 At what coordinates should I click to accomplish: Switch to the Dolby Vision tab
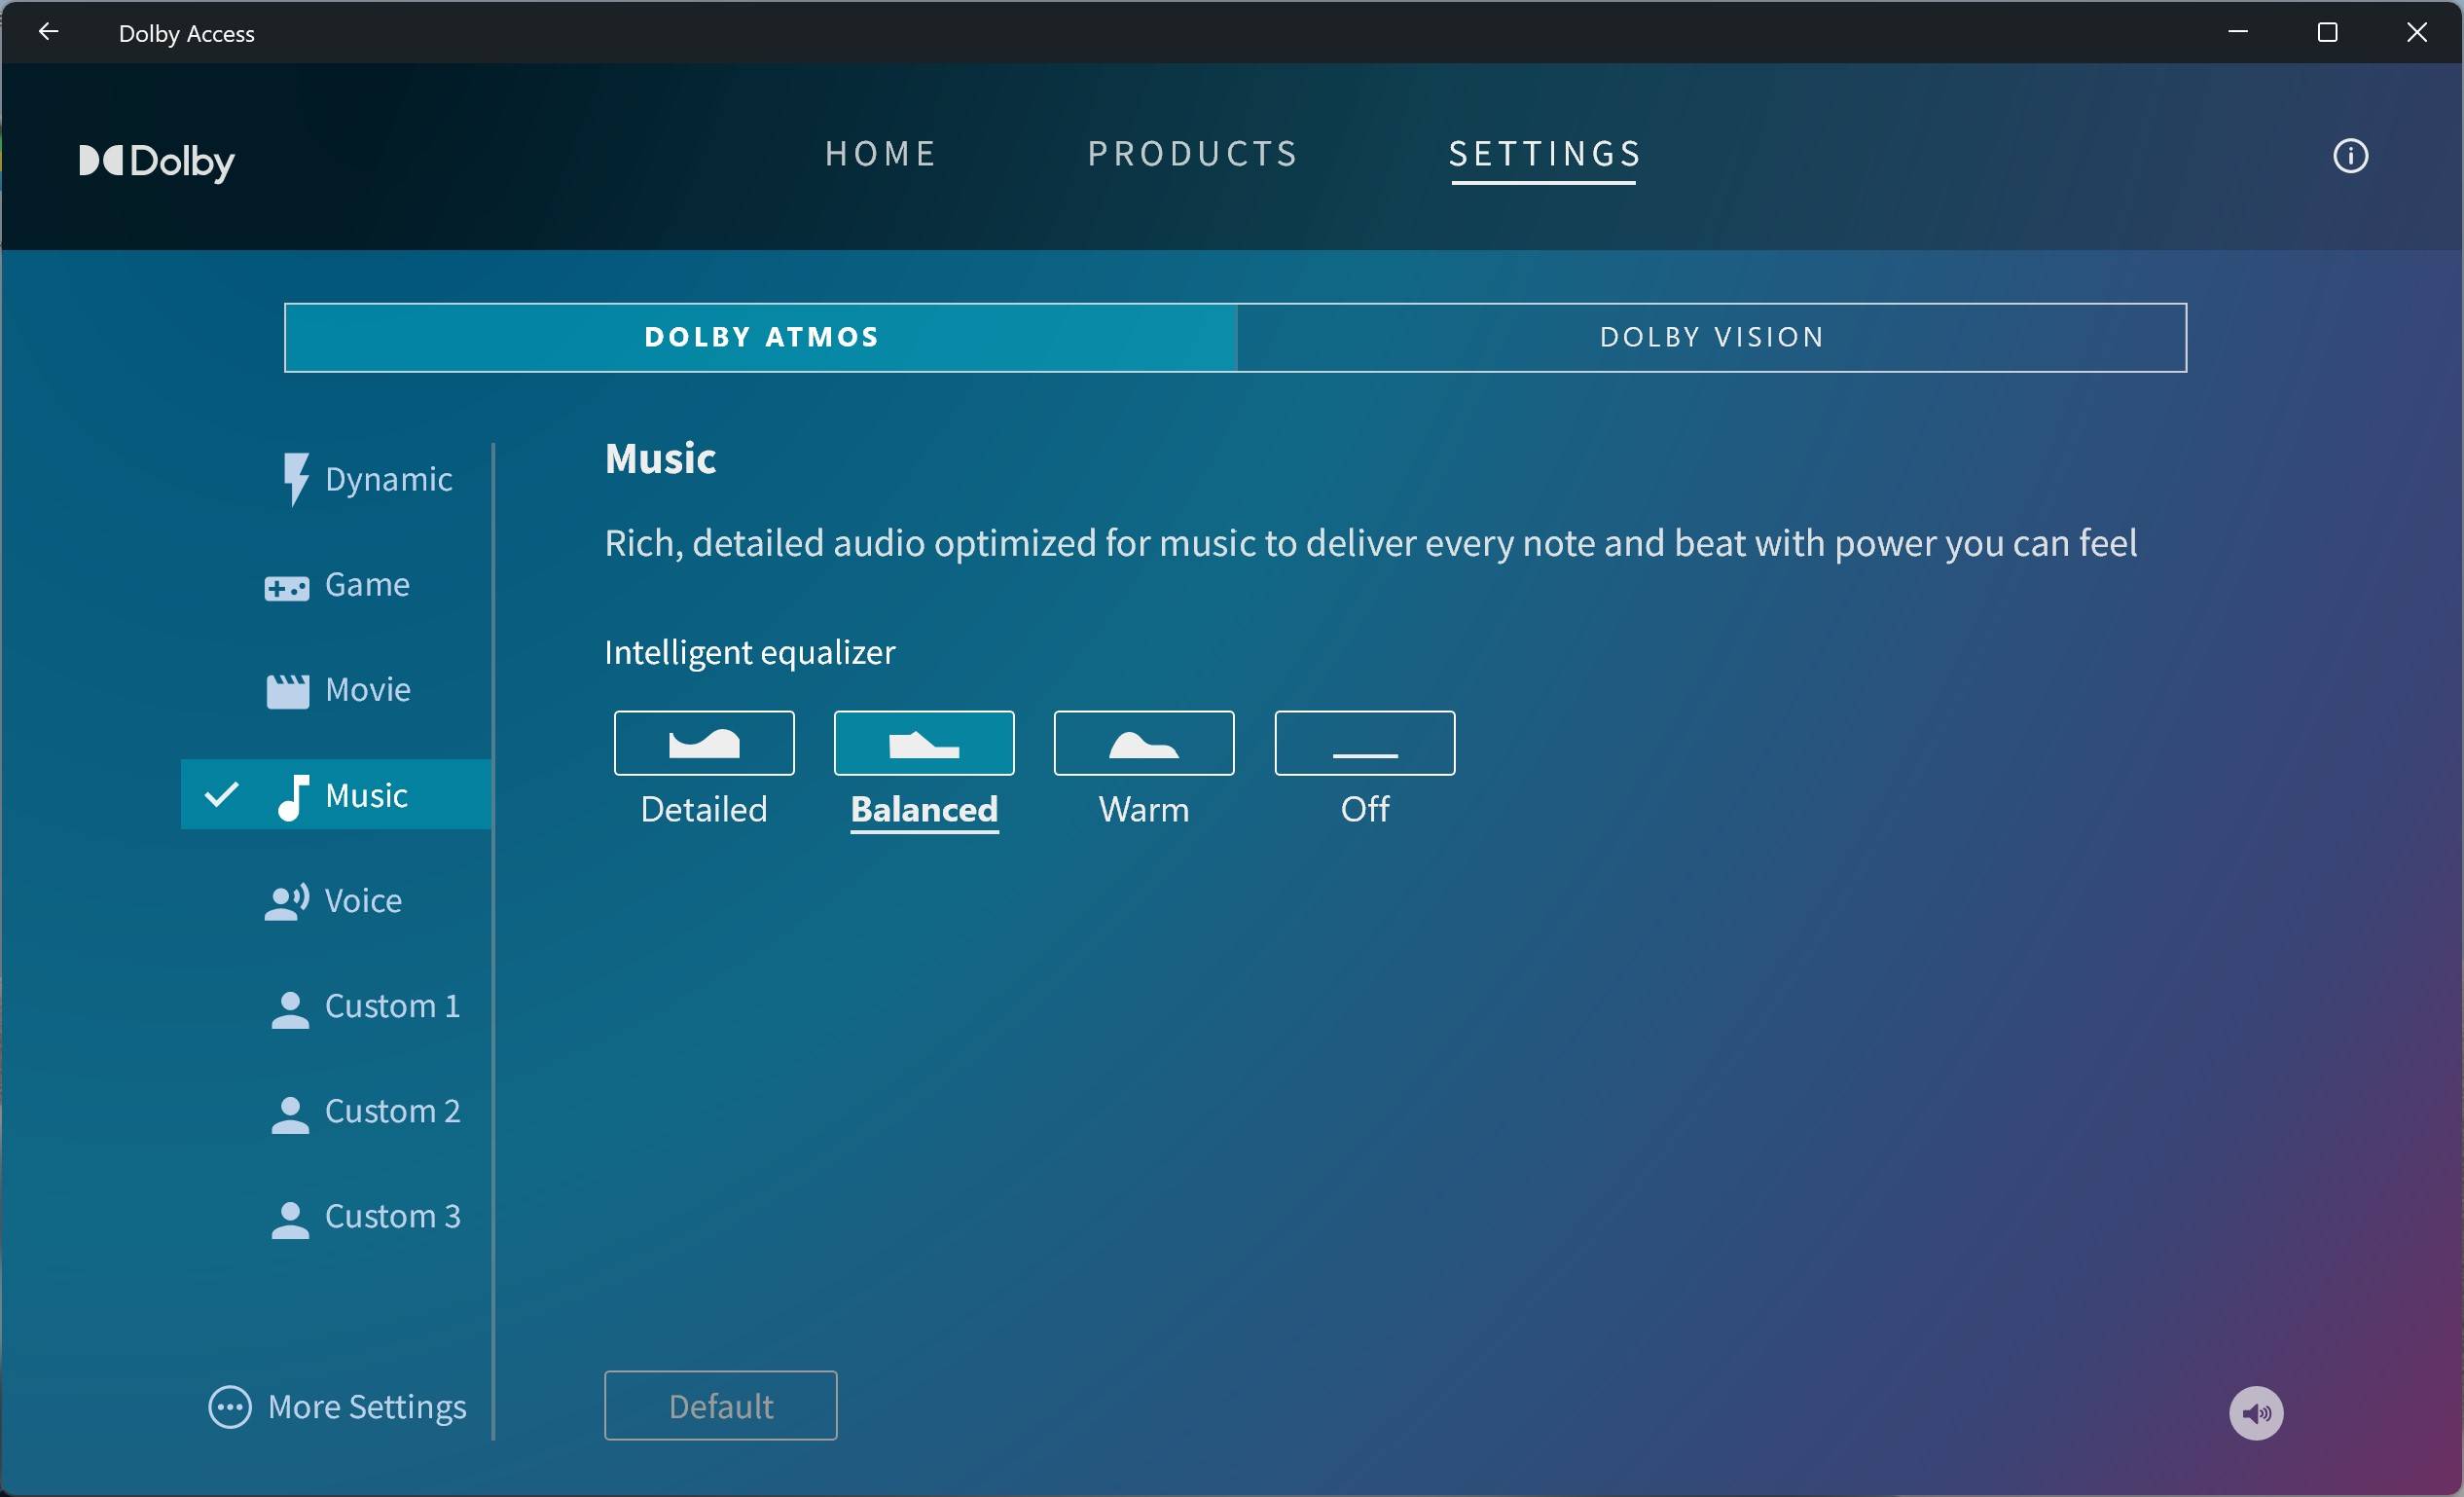[1711, 338]
